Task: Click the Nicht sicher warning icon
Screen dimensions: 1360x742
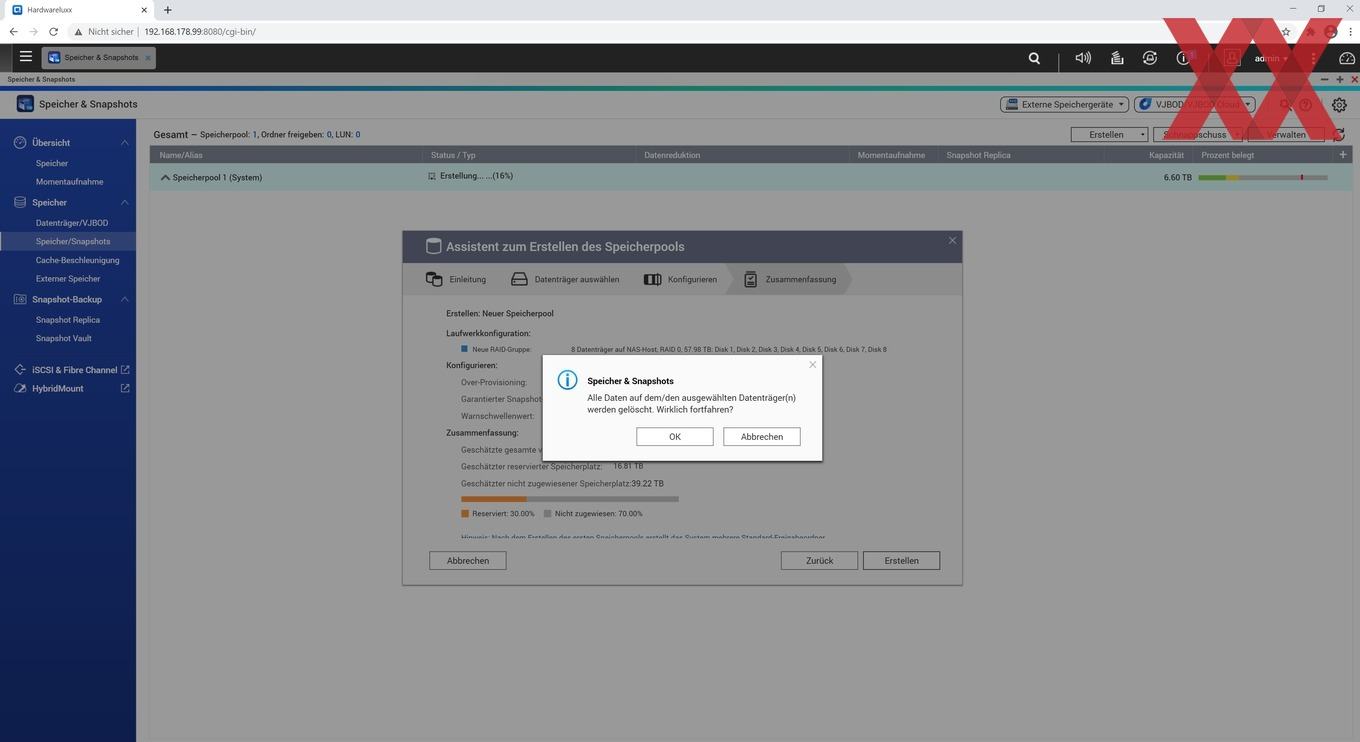Action: (78, 32)
